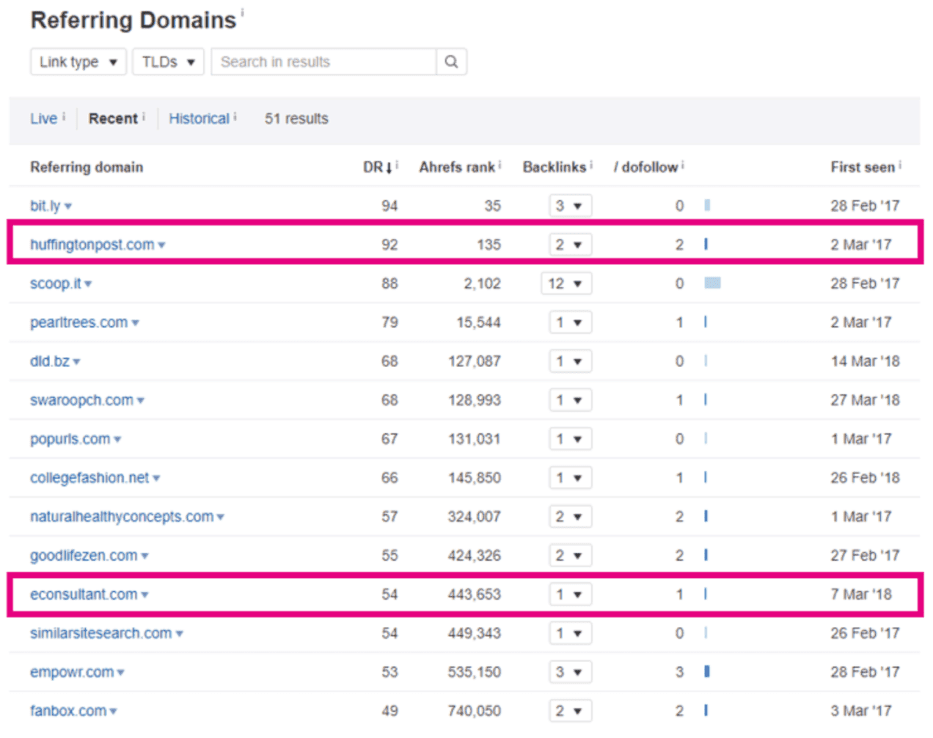Switch to the Historical tab
The image size is (933, 738).
pos(199,118)
